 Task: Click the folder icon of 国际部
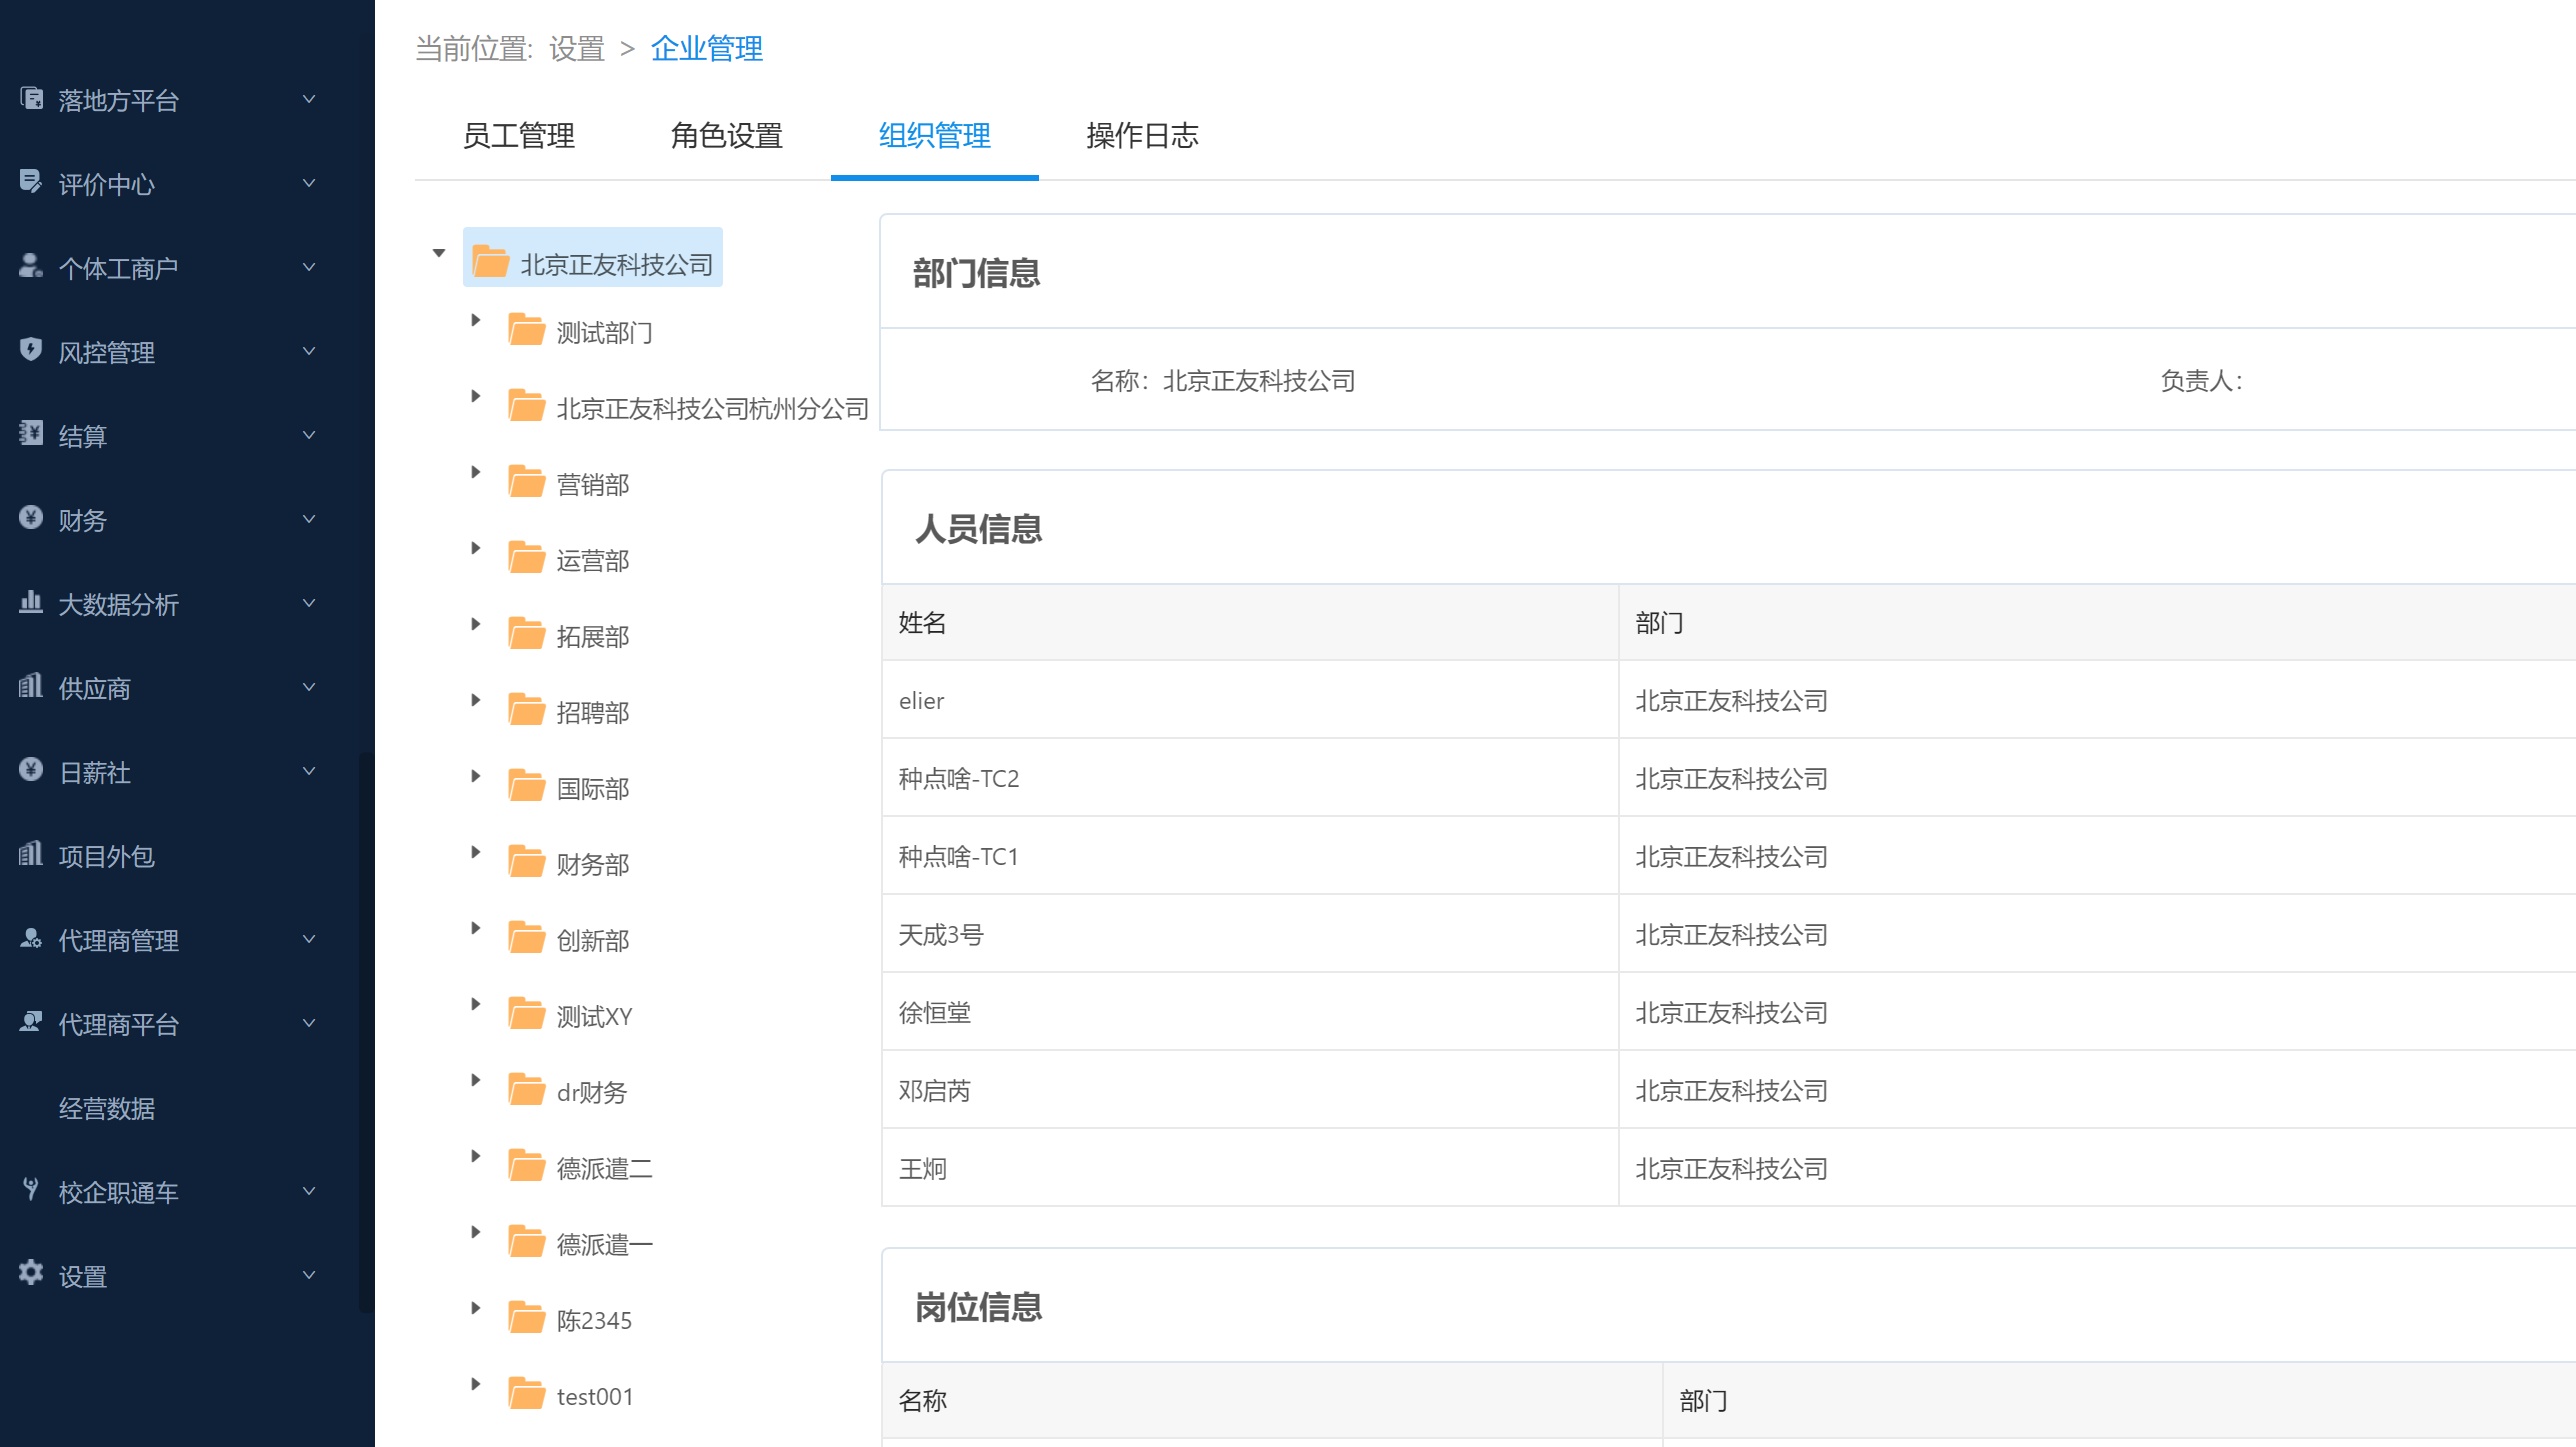pos(526,785)
